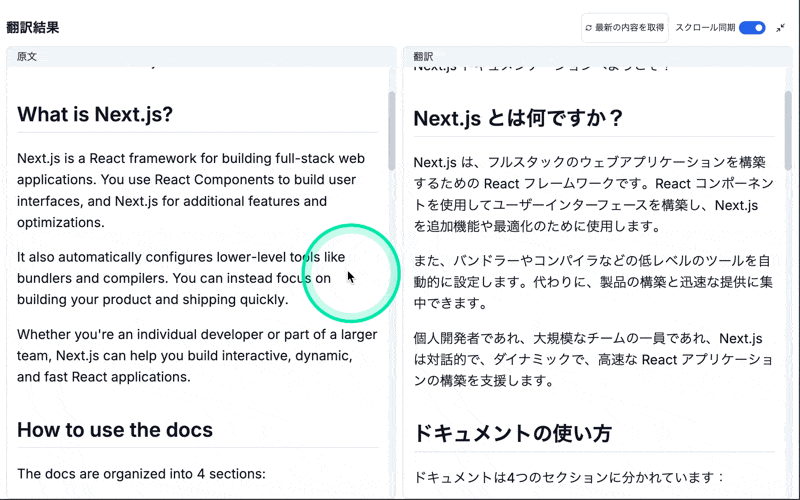This screenshot has height=500, width=800.
Task: Click the paragraph starting "個人開発者であれ"
Action: pos(594,360)
